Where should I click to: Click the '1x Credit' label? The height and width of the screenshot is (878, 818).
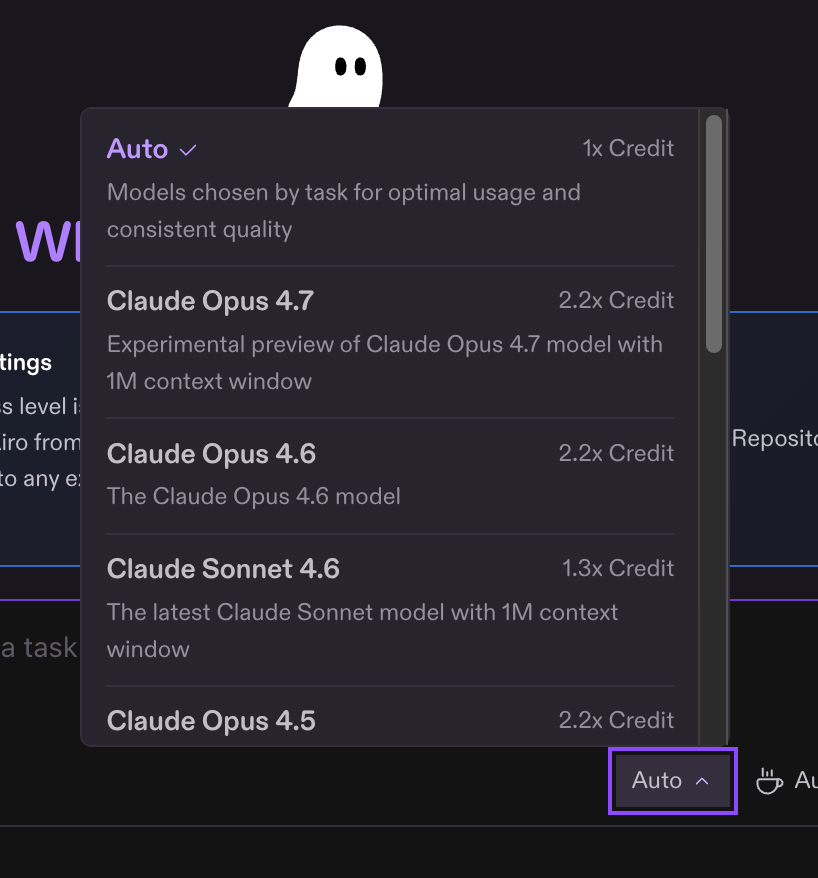point(628,148)
